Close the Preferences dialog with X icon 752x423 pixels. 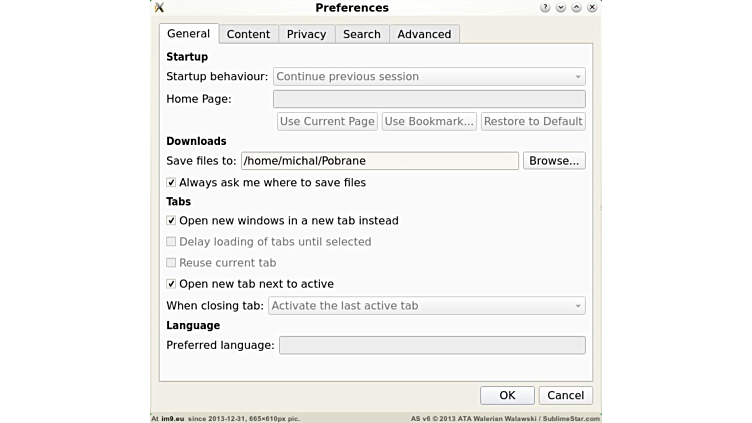point(592,8)
